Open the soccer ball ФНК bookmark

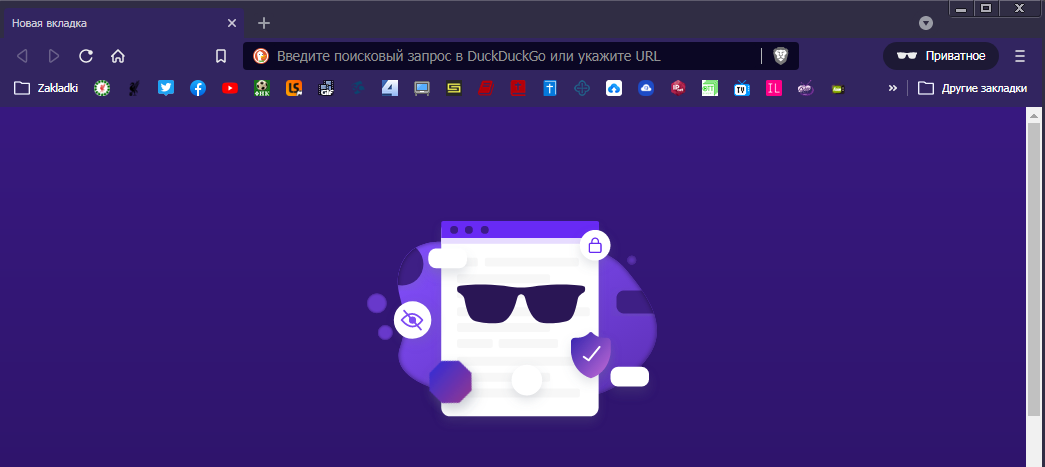(262, 88)
